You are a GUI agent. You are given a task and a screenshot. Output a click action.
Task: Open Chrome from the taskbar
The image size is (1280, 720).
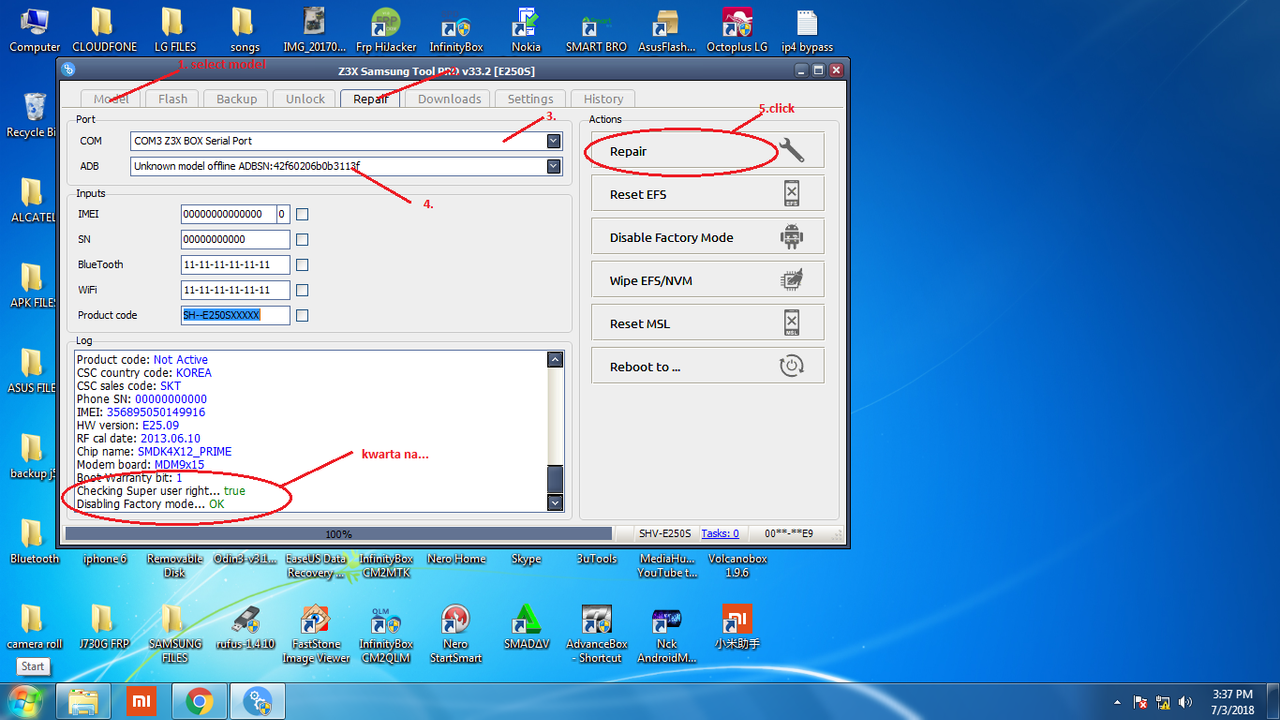pos(198,702)
